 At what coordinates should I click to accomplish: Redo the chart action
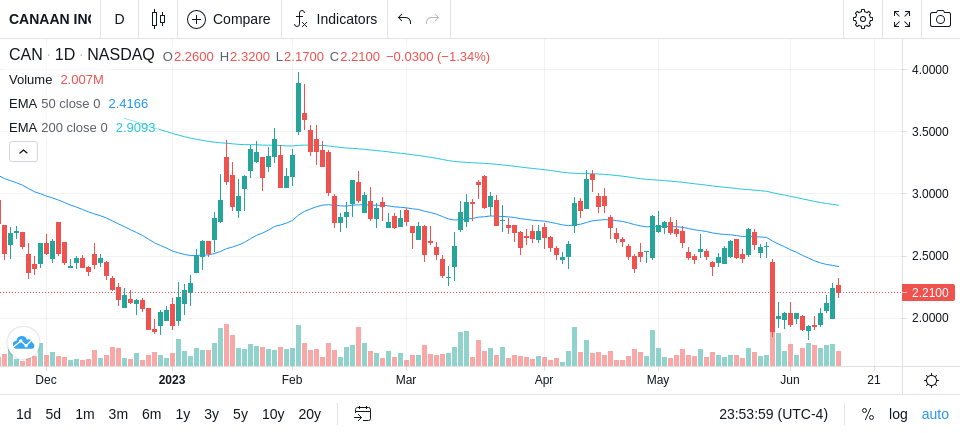pos(433,19)
